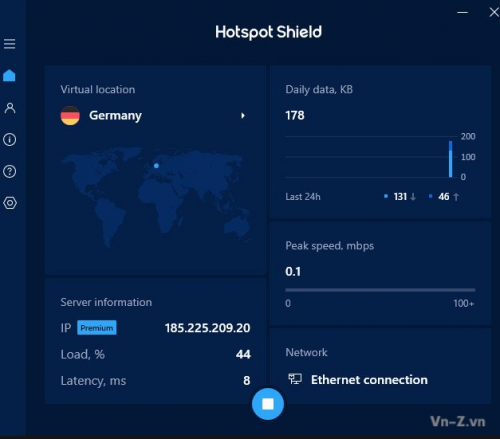The height and width of the screenshot is (439, 500).
Task: Minimize the Hotspot Shield window
Action: click(462, 12)
